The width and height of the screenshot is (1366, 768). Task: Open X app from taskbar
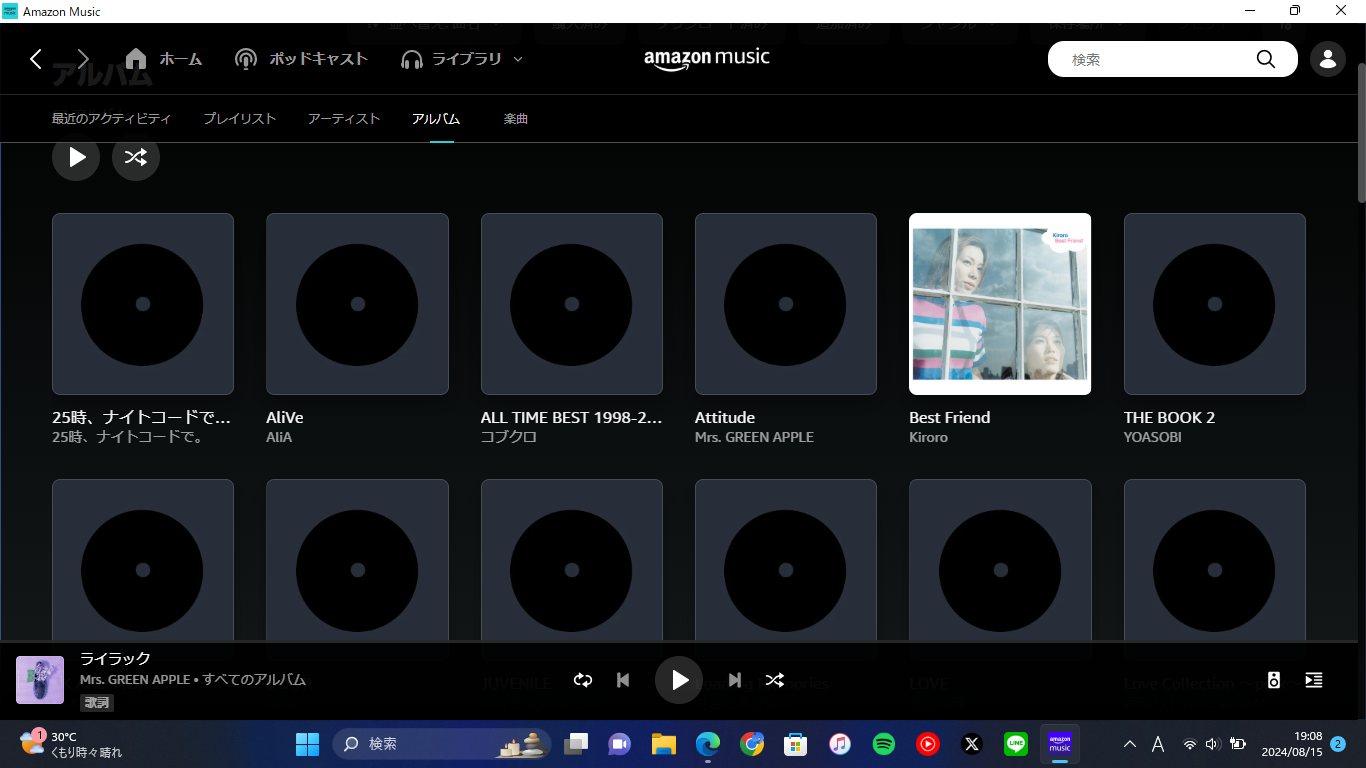tap(972, 744)
